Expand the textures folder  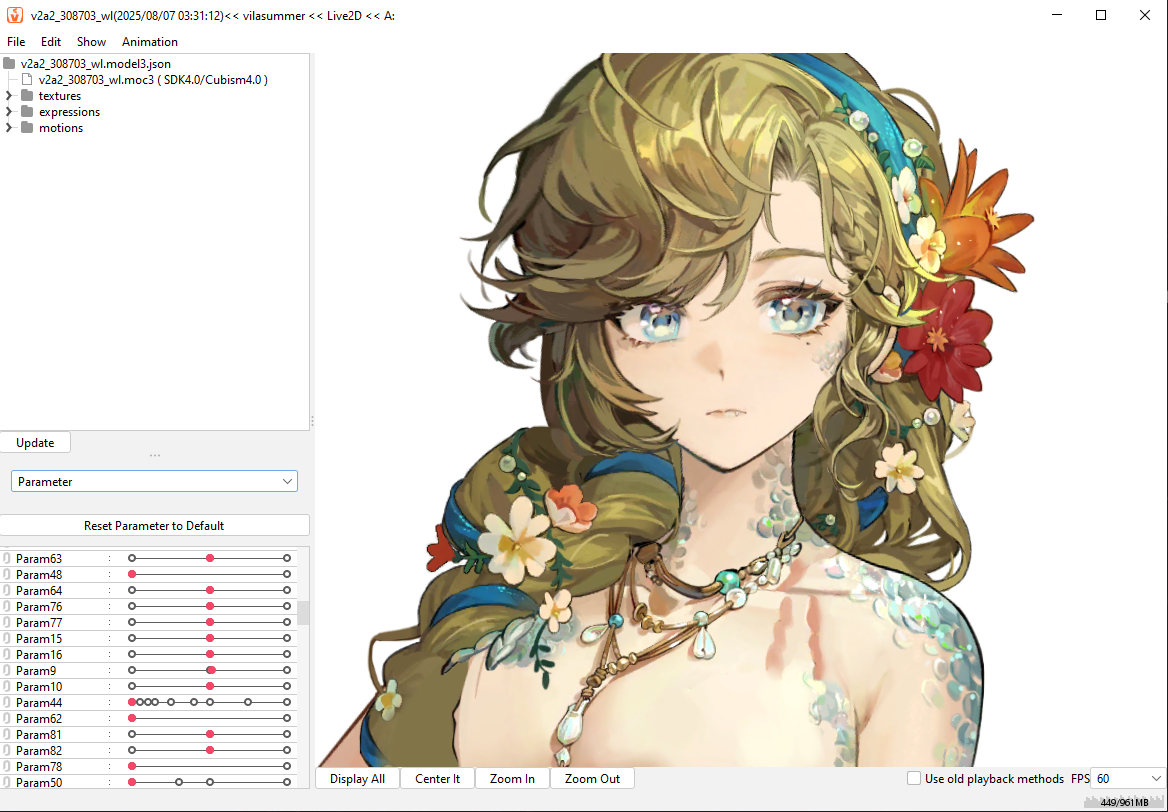(x=9, y=95)
